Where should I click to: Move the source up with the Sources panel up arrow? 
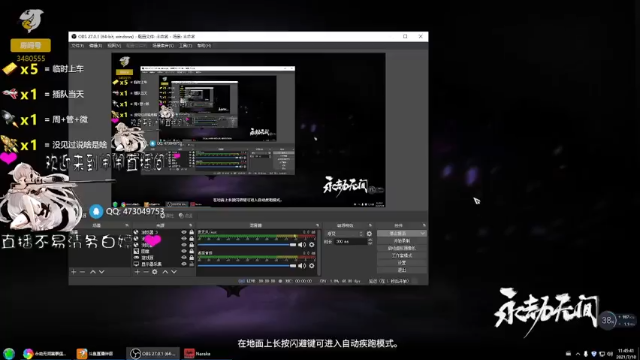click(x=165, y=272)
